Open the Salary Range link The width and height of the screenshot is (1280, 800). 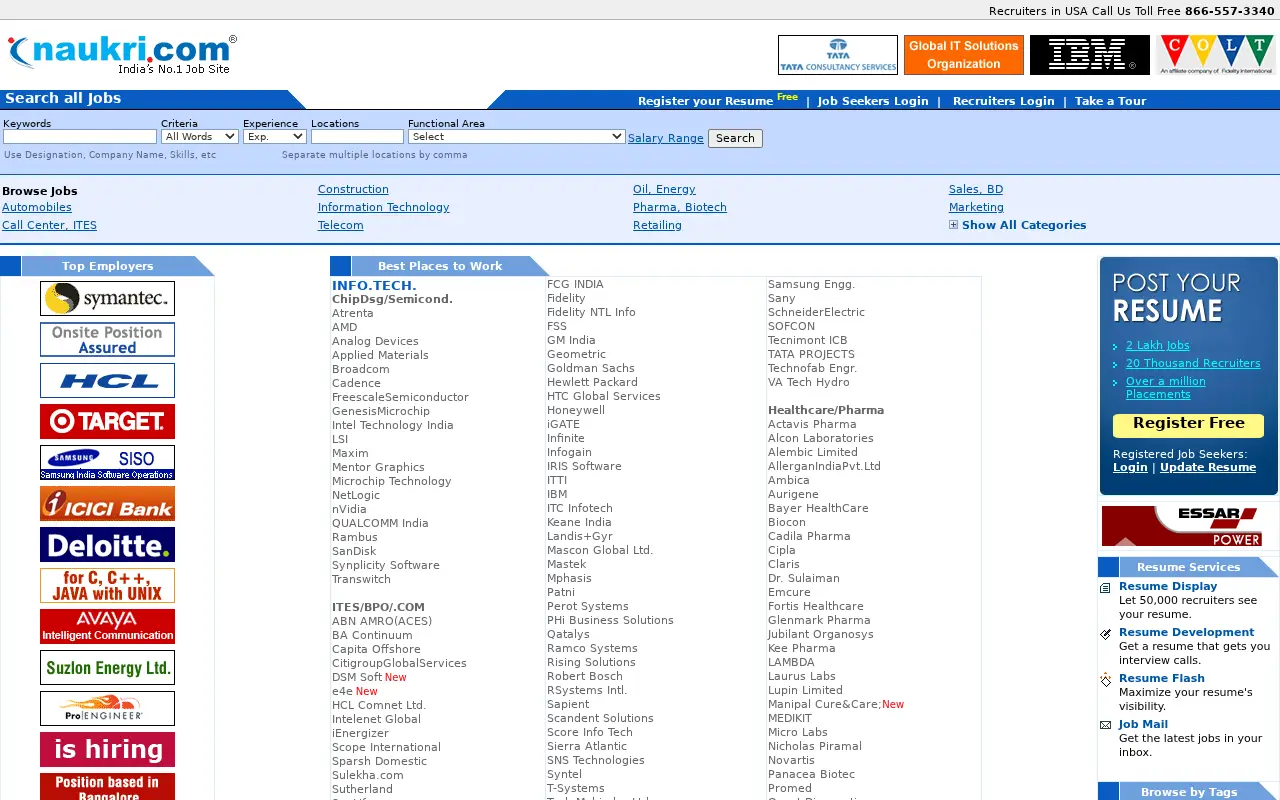pyautogui.click(x=666, y=138)
